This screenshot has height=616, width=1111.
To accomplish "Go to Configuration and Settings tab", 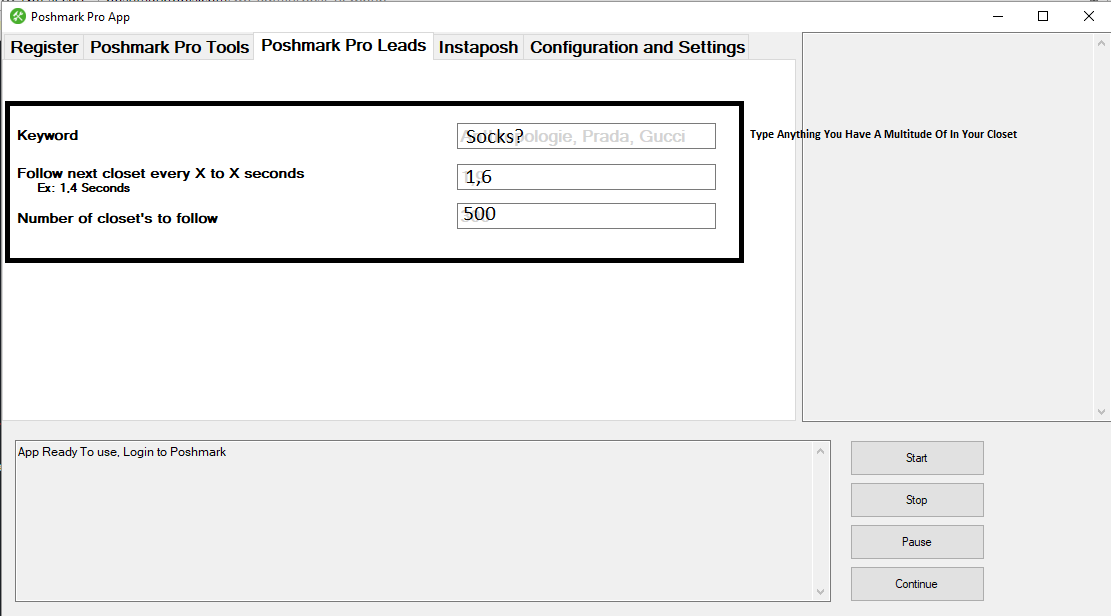I will (637, 47).
